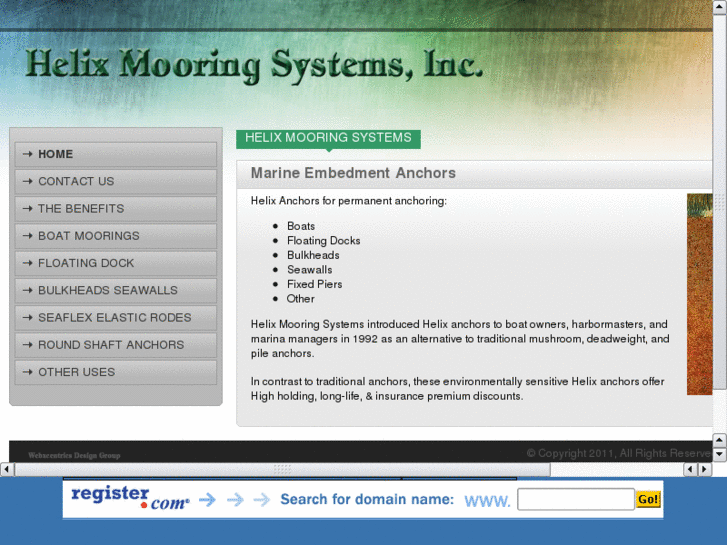Open the HOME menu item
Viewport: 727px width, 545px height.
point(115,154)
